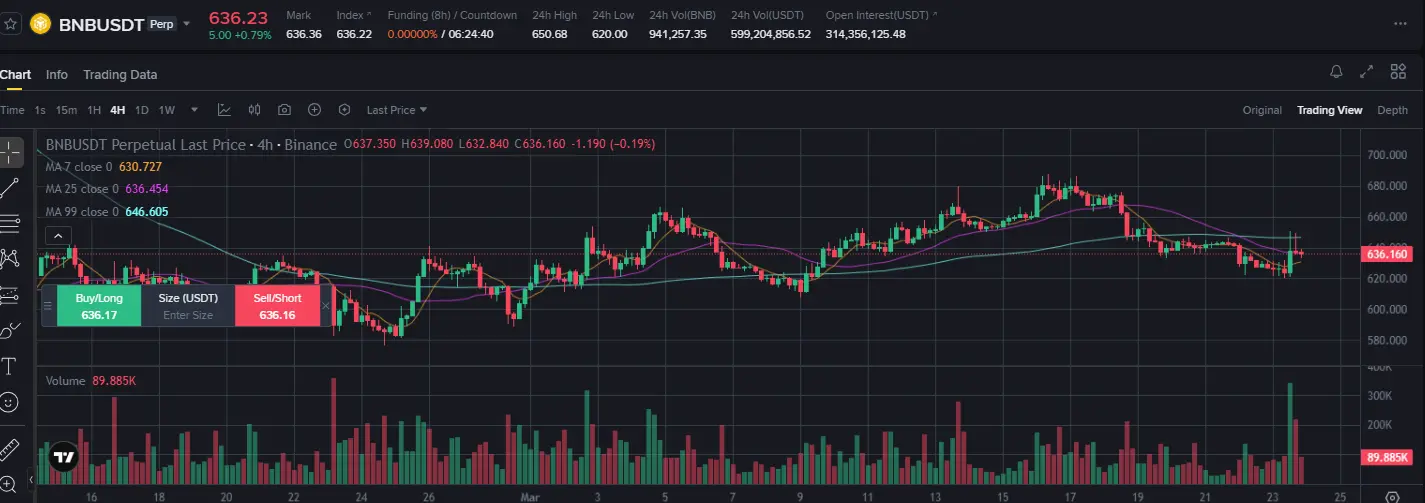Switch to 1W interval

167,110
